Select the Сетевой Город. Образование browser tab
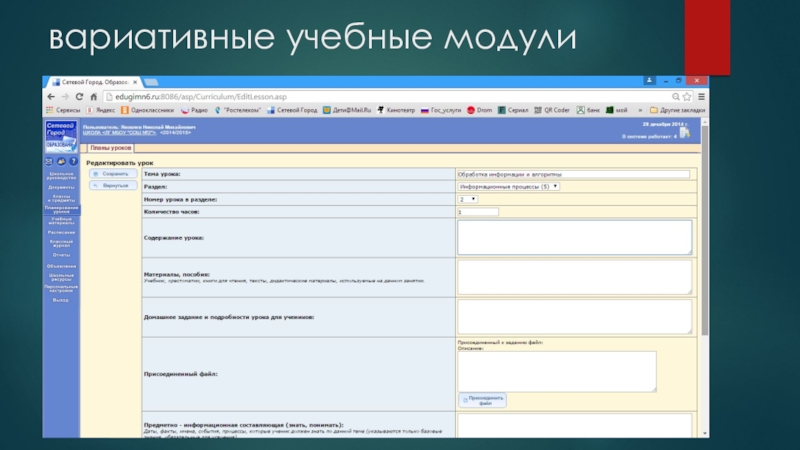 93,82
